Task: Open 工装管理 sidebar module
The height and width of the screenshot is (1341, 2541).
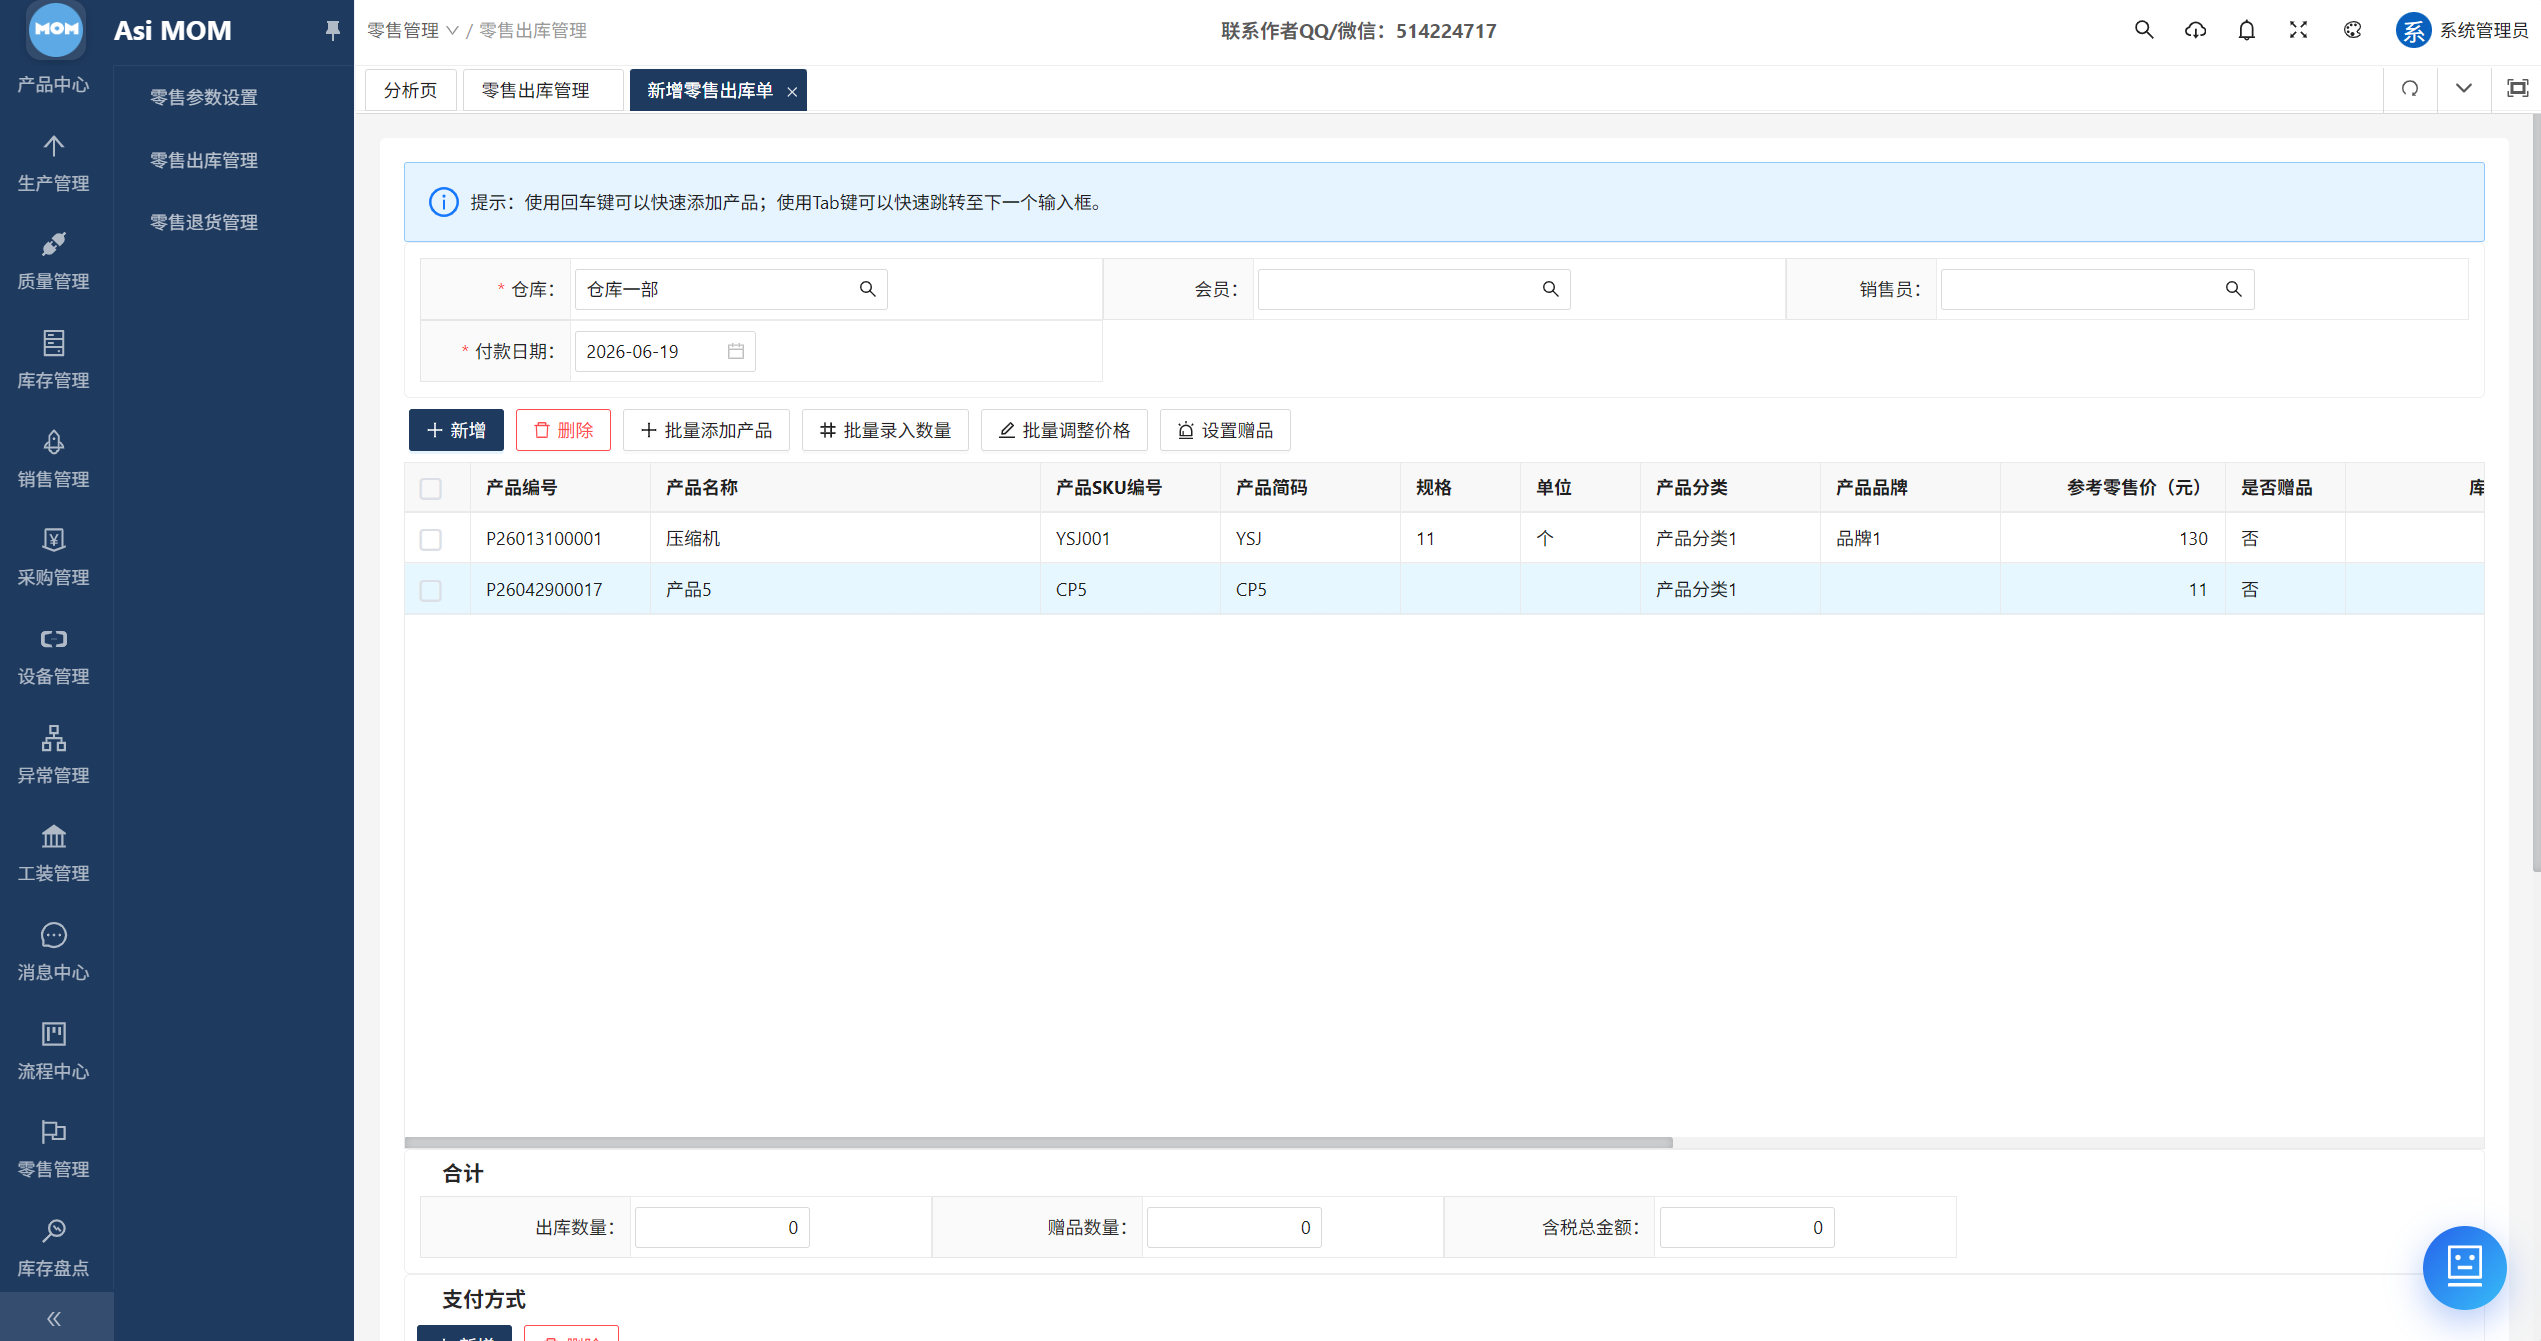Action: pos(54,854)
